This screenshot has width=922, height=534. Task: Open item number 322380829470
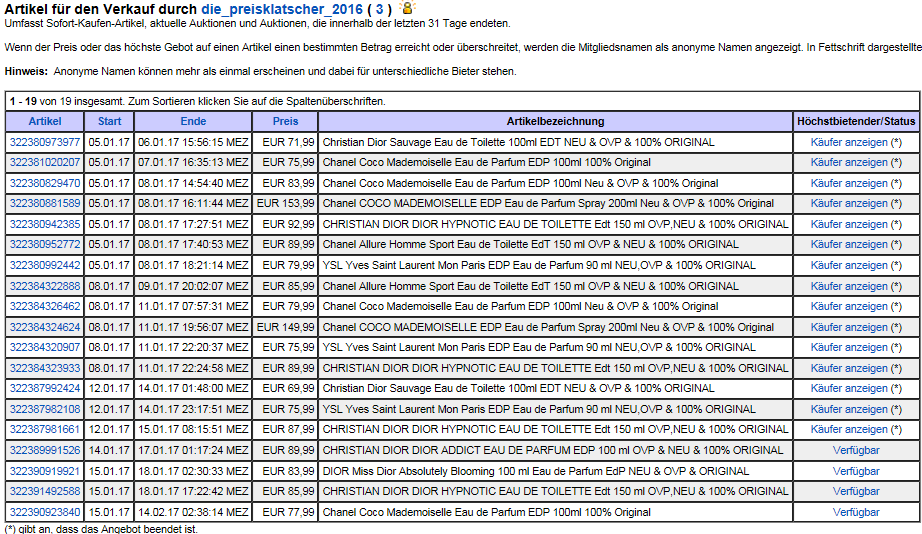click(x=45, y=183)
